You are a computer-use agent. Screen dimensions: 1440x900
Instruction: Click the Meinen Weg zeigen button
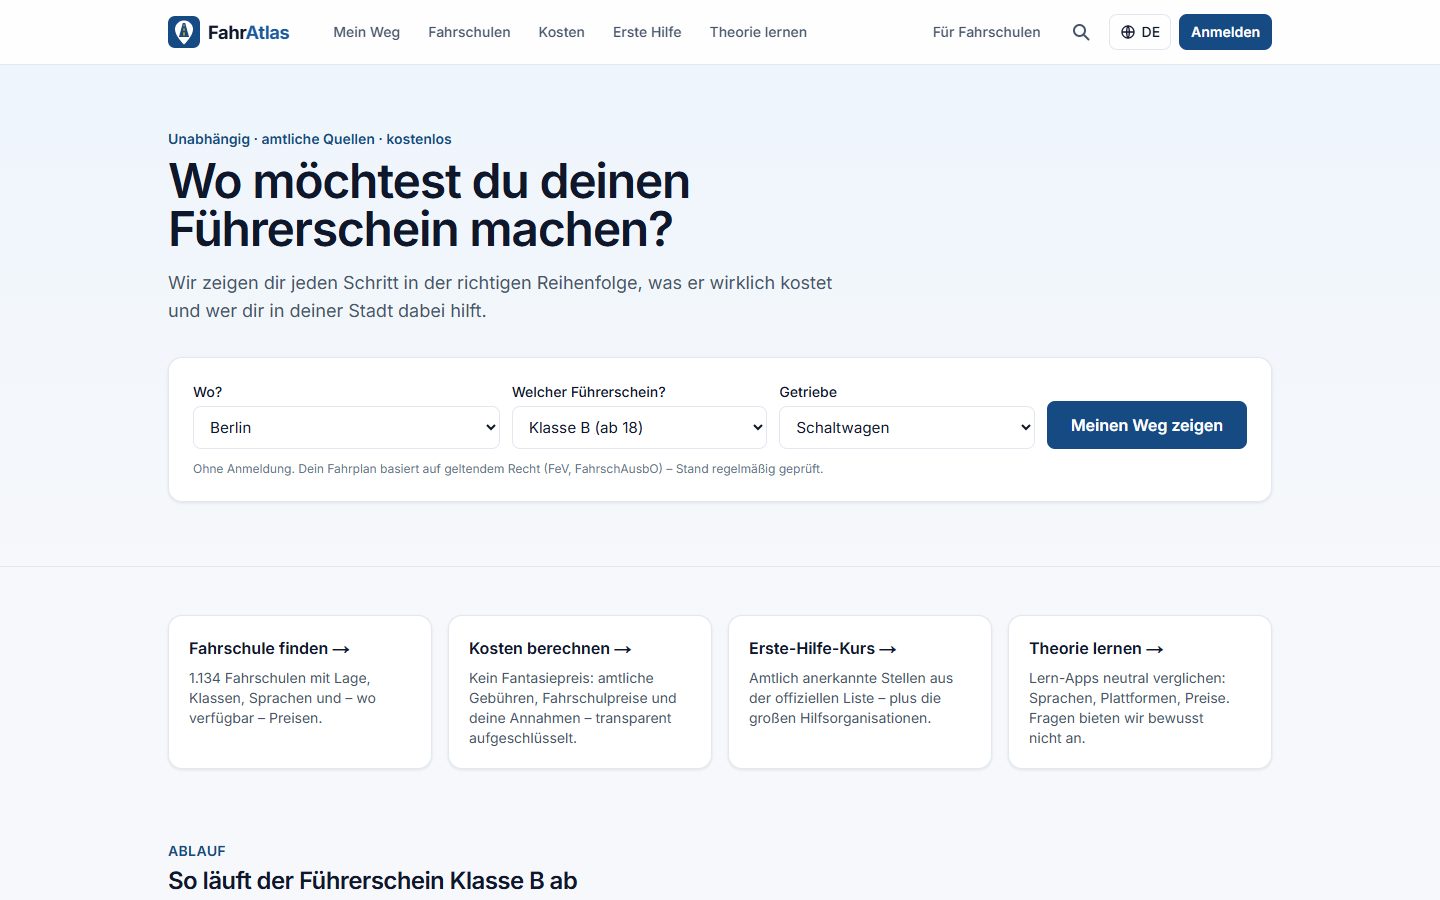pos(1147,425)
